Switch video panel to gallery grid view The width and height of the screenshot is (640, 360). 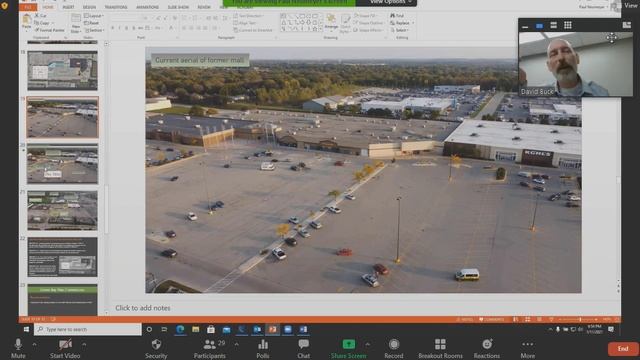point(568,25)
